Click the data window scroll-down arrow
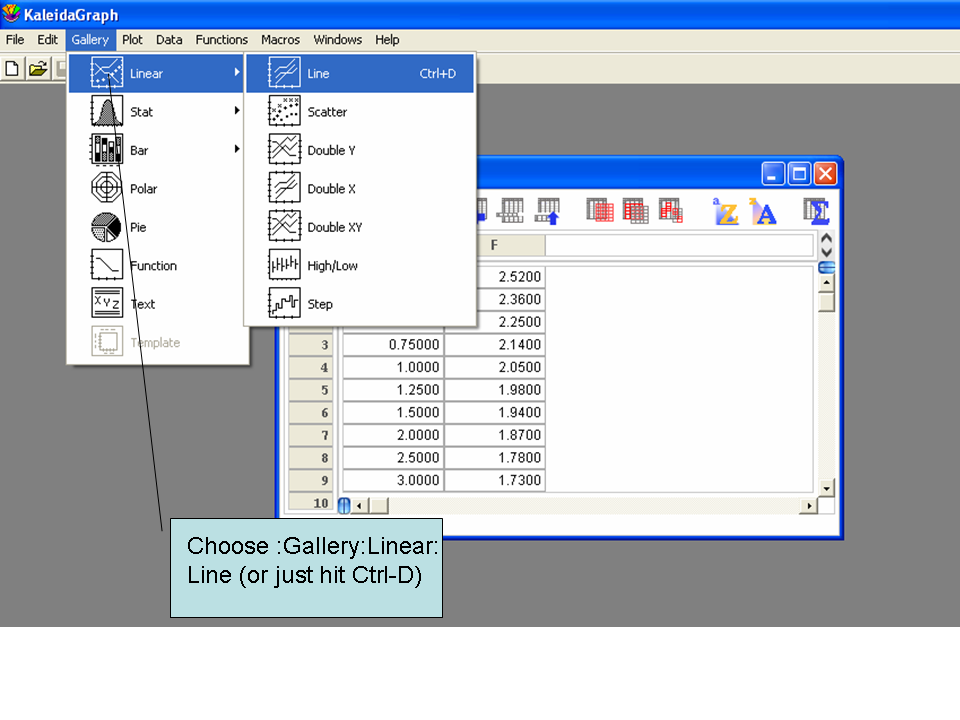Image resolution: width=960 pixels, height=720 pixels. pos(827,488)
